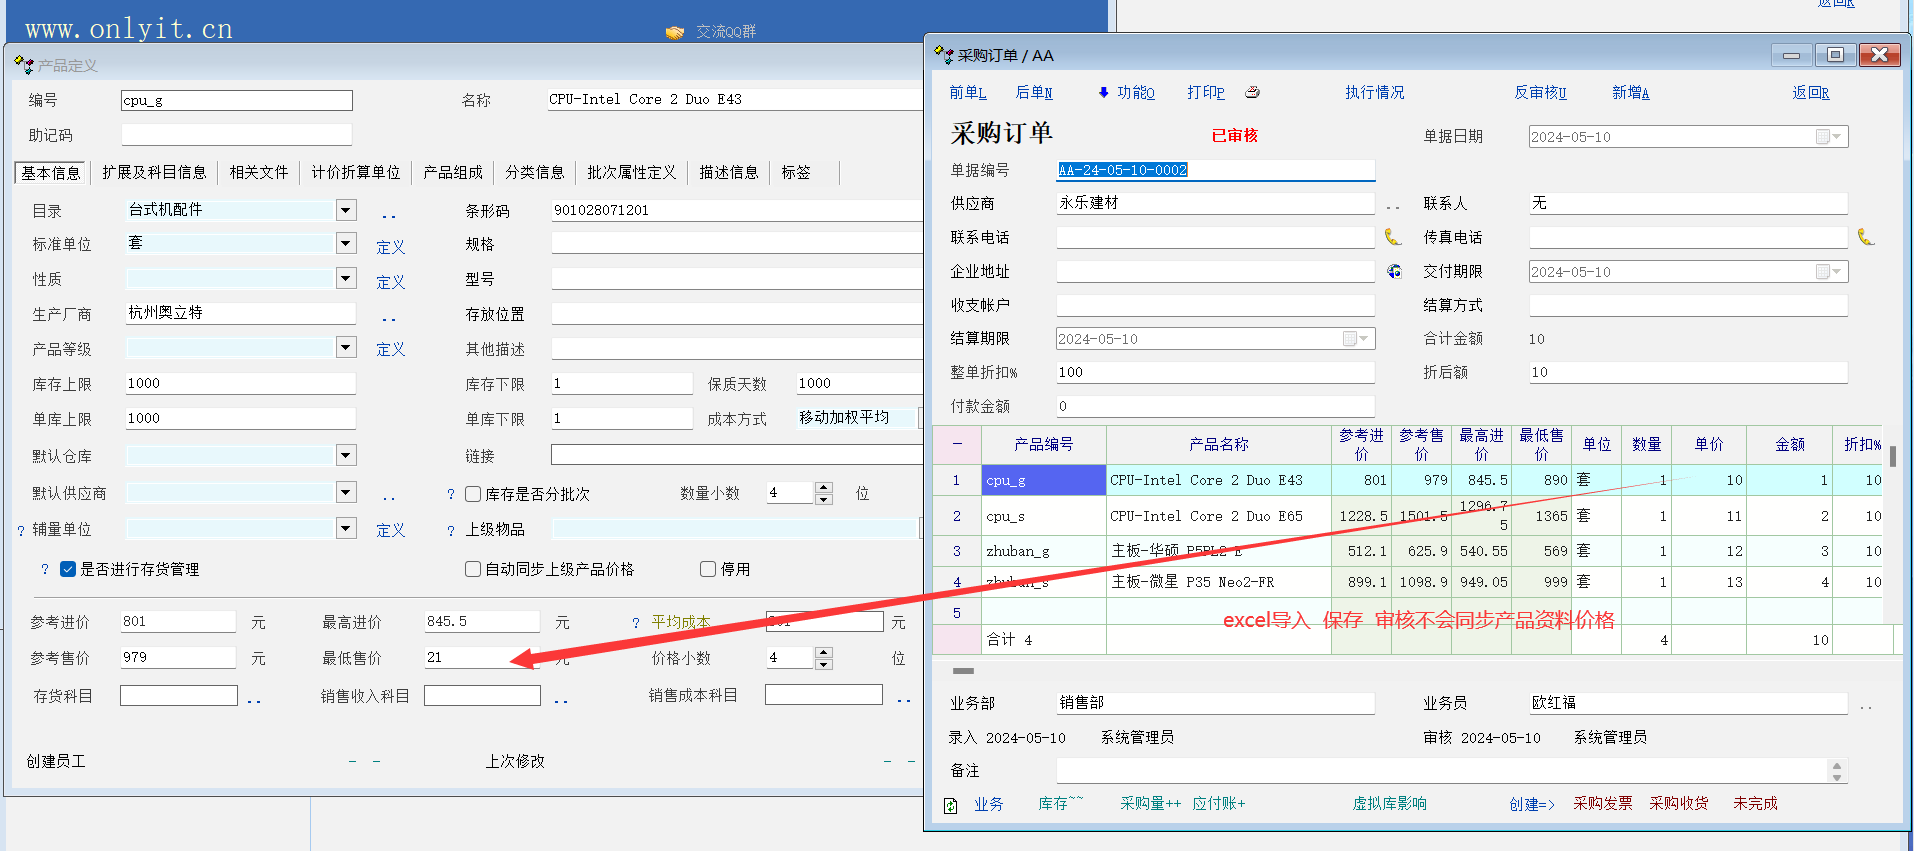Click the help question mark beside 平均成本
The width and height of the screenshot is (1914, 851).
tap(635, 623)
